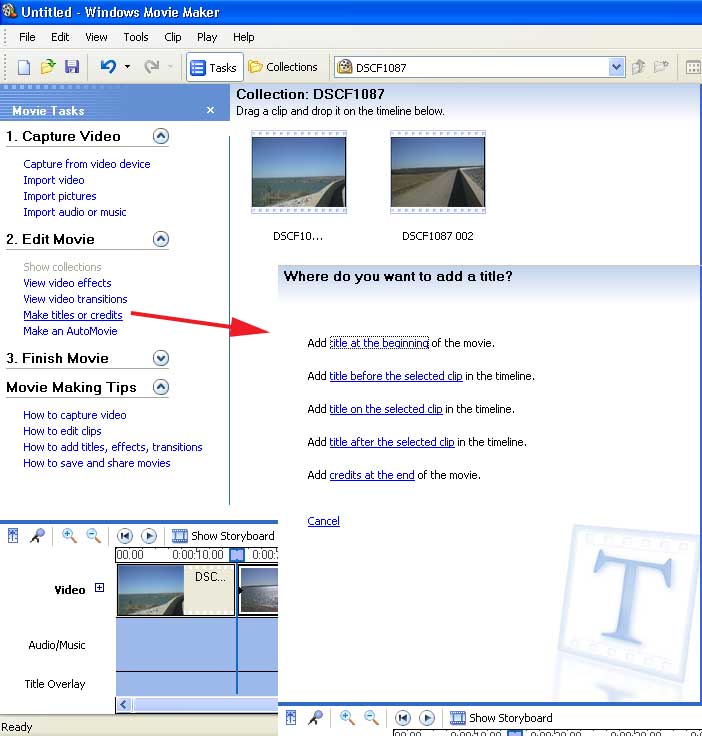The height and width of the screenshot is (736, 702).
Task: Select the DSC... clip on the Video track
Action: [176, 590]
